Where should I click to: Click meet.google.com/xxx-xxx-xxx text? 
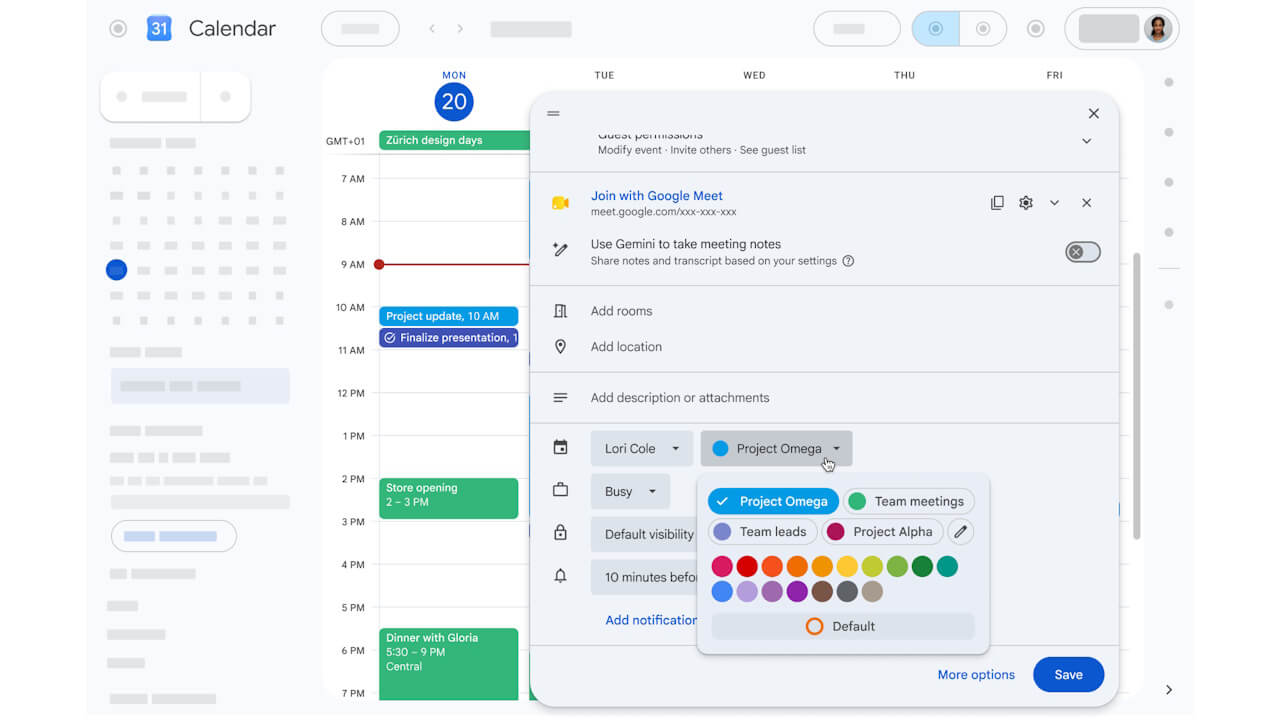pyautogui.click(x=664, y=212)
